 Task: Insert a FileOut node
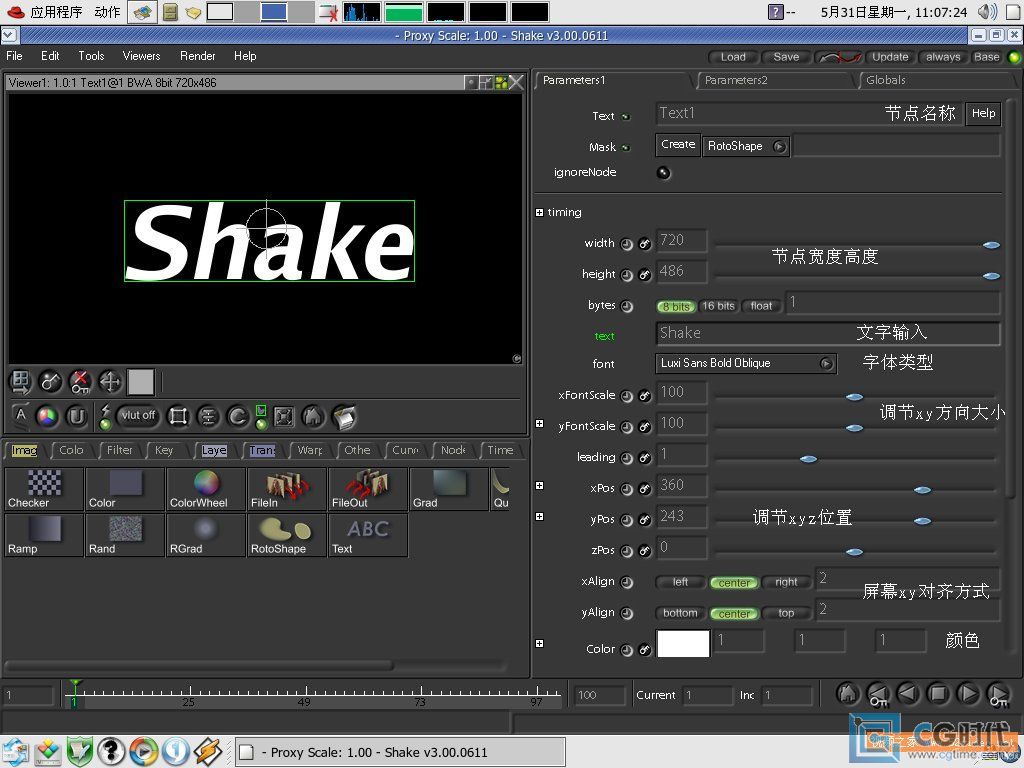point(368,488)
